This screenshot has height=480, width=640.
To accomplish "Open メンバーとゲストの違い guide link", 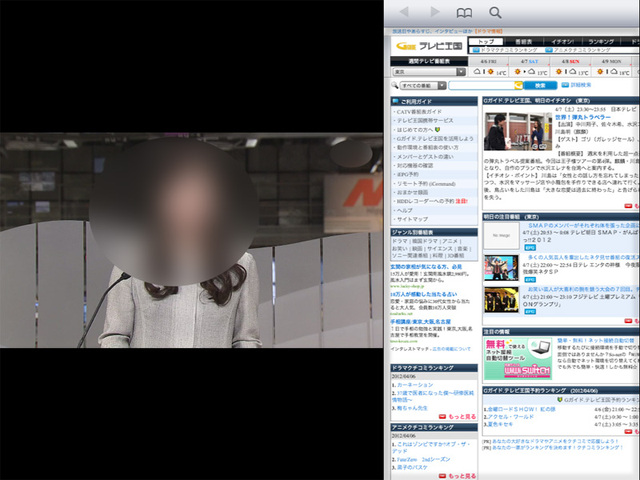I will point(424,156).
